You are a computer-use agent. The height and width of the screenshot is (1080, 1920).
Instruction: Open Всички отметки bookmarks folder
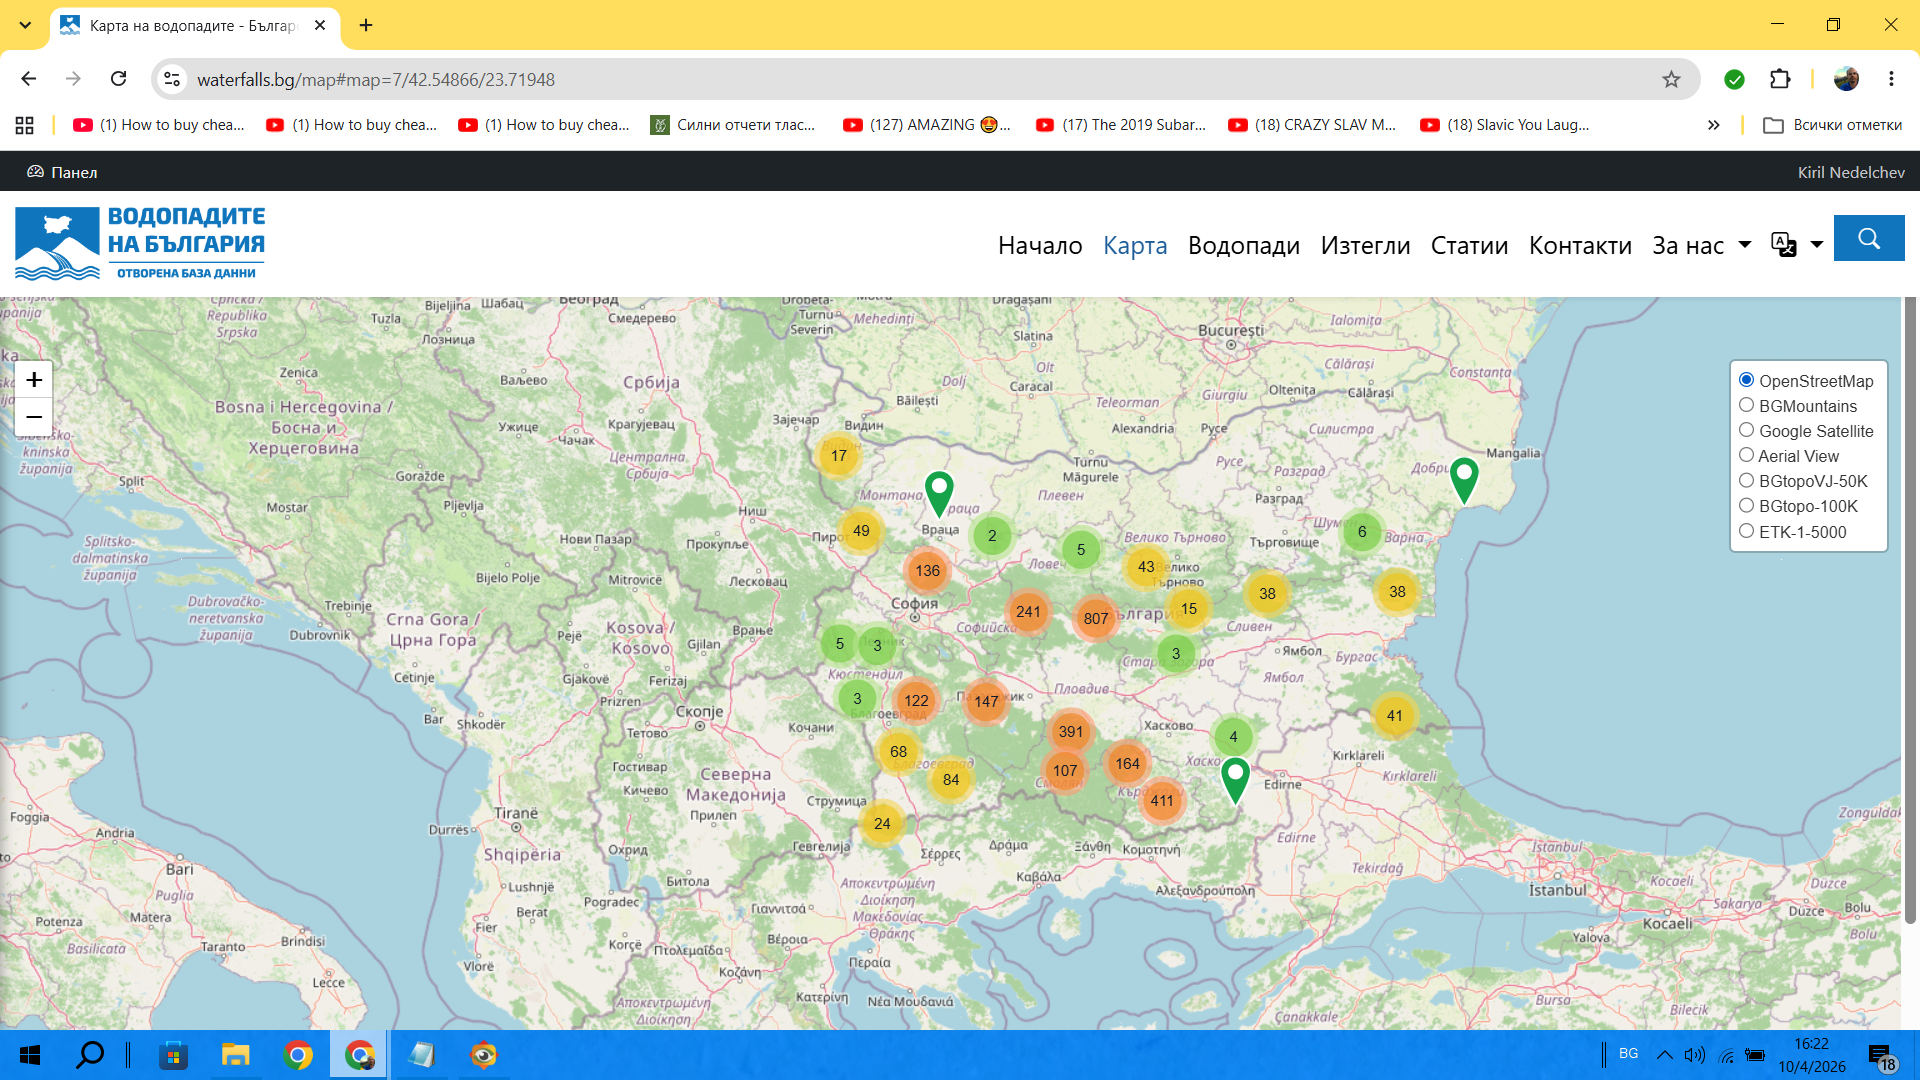tap(1833, 125)
